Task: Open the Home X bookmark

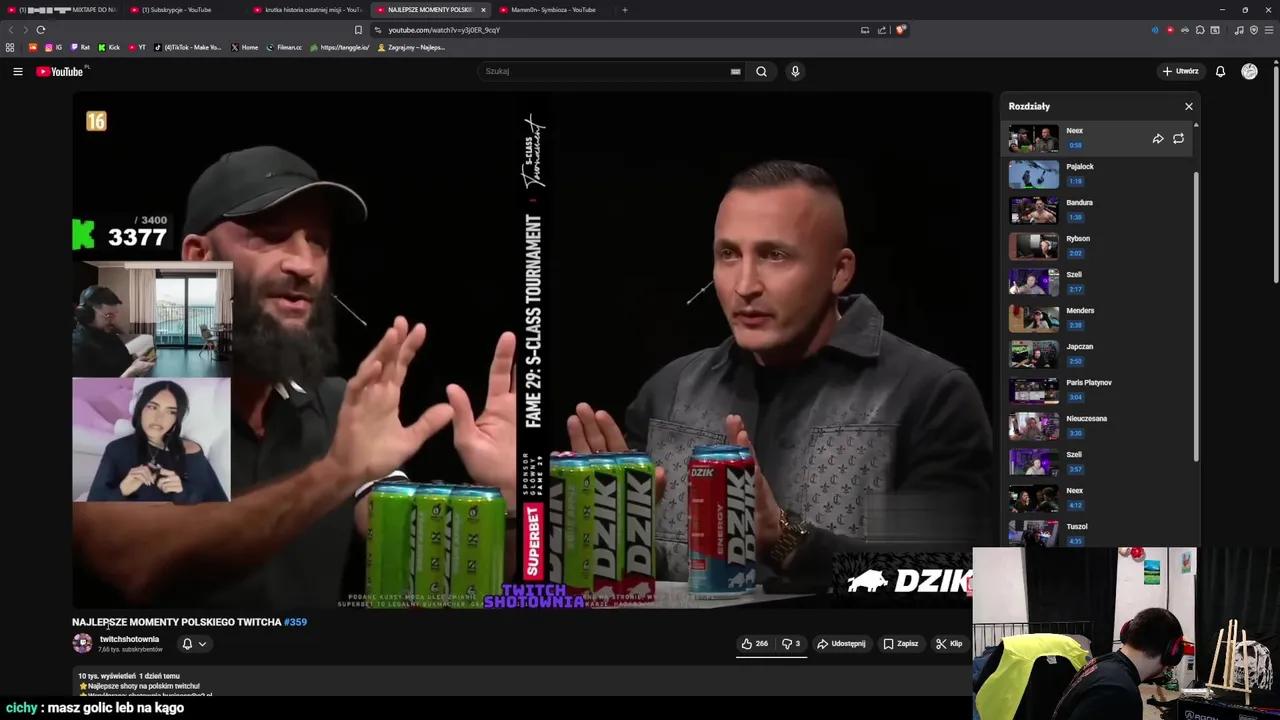Action: pyautogui.click(x=244, y=47)
